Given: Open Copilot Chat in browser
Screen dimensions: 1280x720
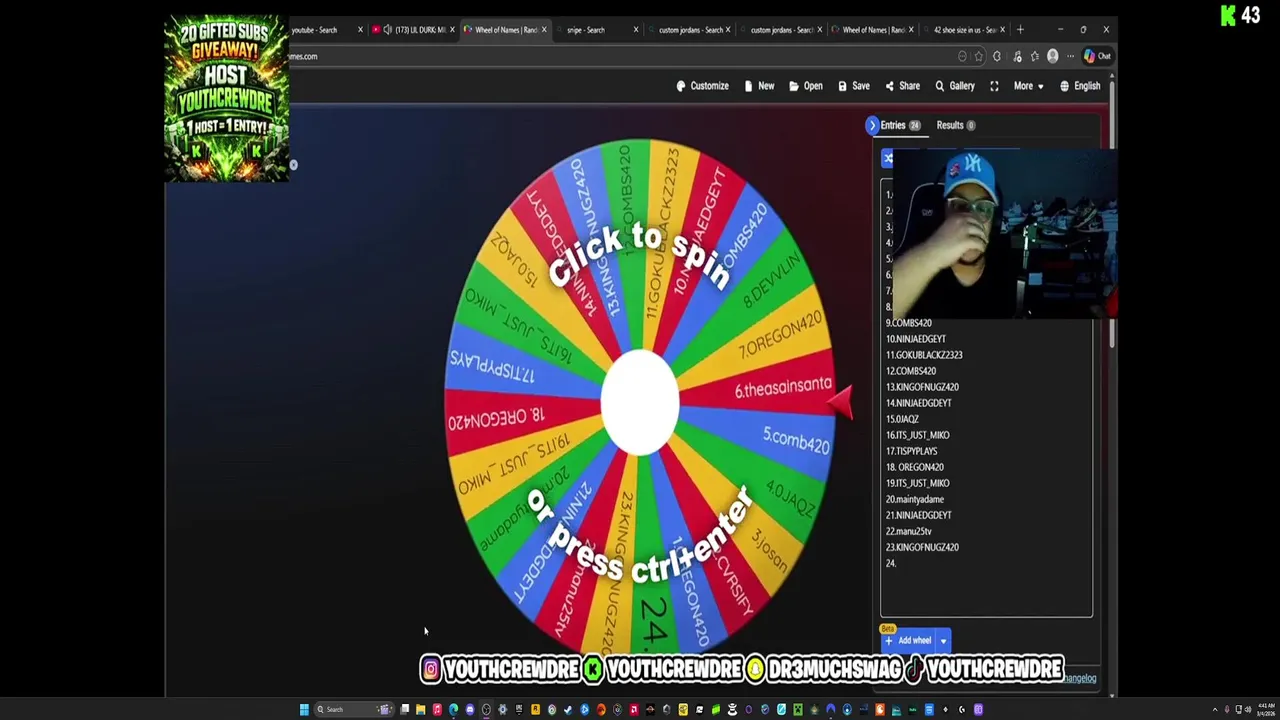Looking at the screenshot, I should pos(1097,56).
